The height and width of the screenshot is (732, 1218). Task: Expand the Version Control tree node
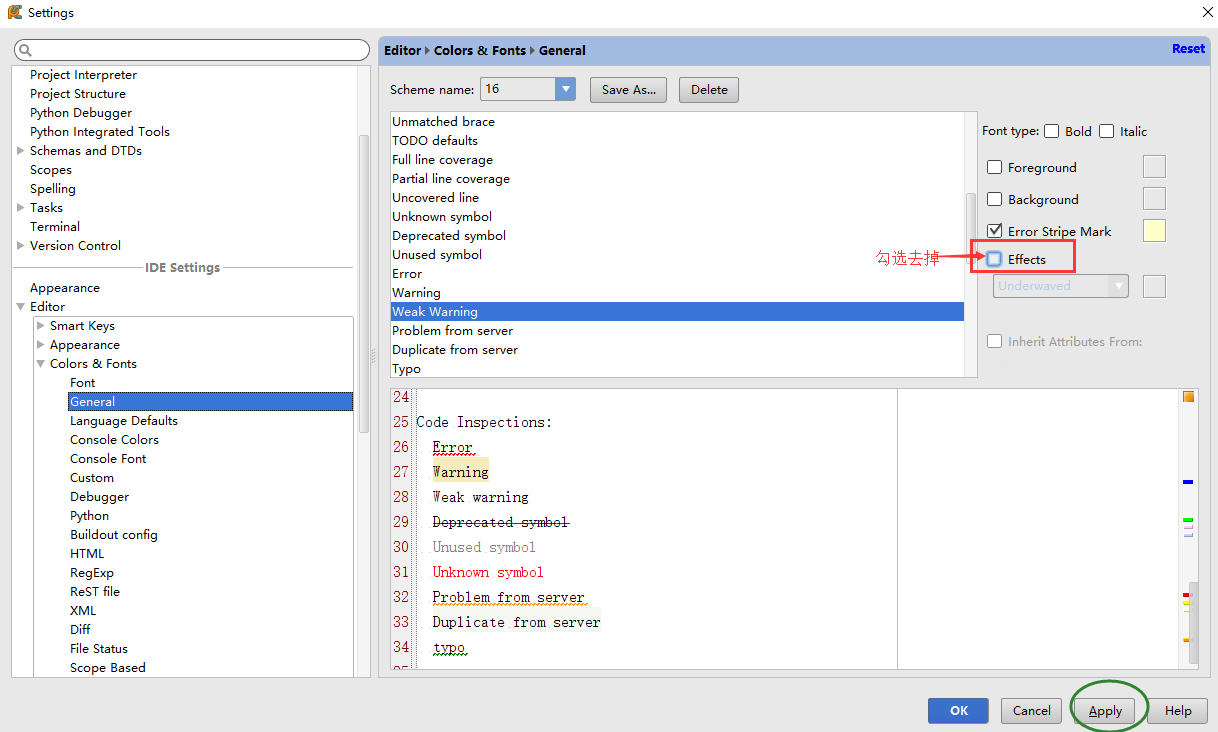pos(21,246)
